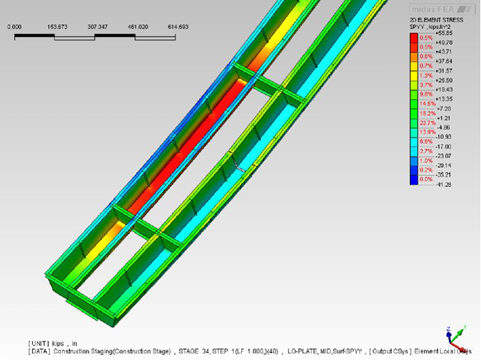This screenshot has height=361, width=481.
Task: Pick the blue legend band beside 1.0%
Action: click(414, 161)
